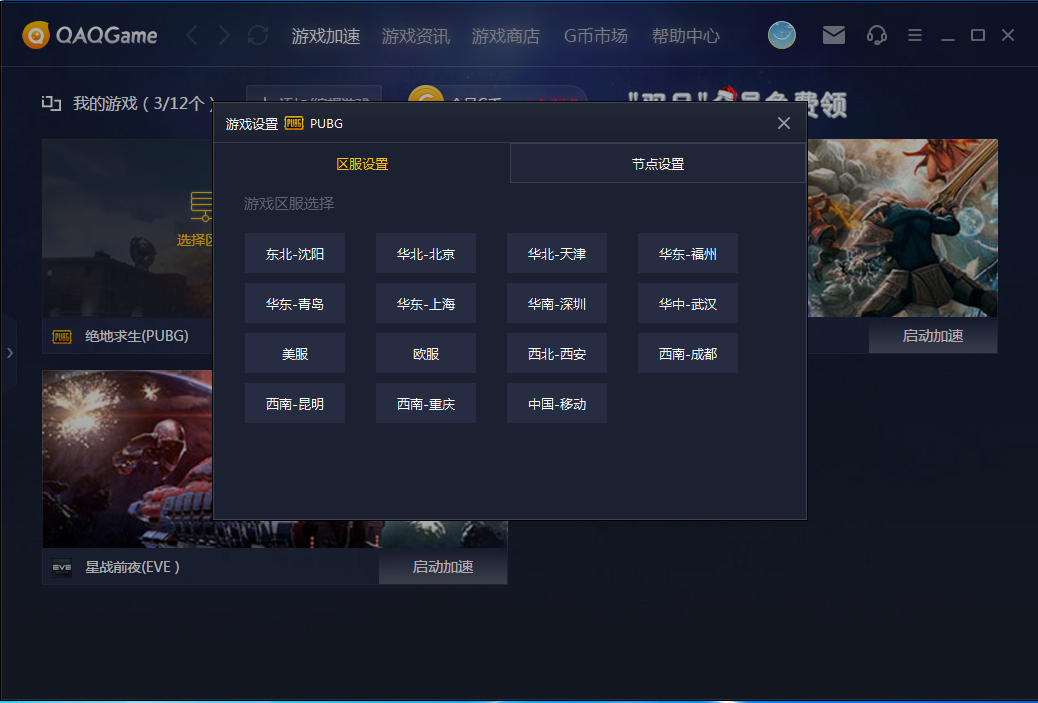Close the PUBG game settings dialog
This screenshot has width=1038, height=703.
(784, 123)
